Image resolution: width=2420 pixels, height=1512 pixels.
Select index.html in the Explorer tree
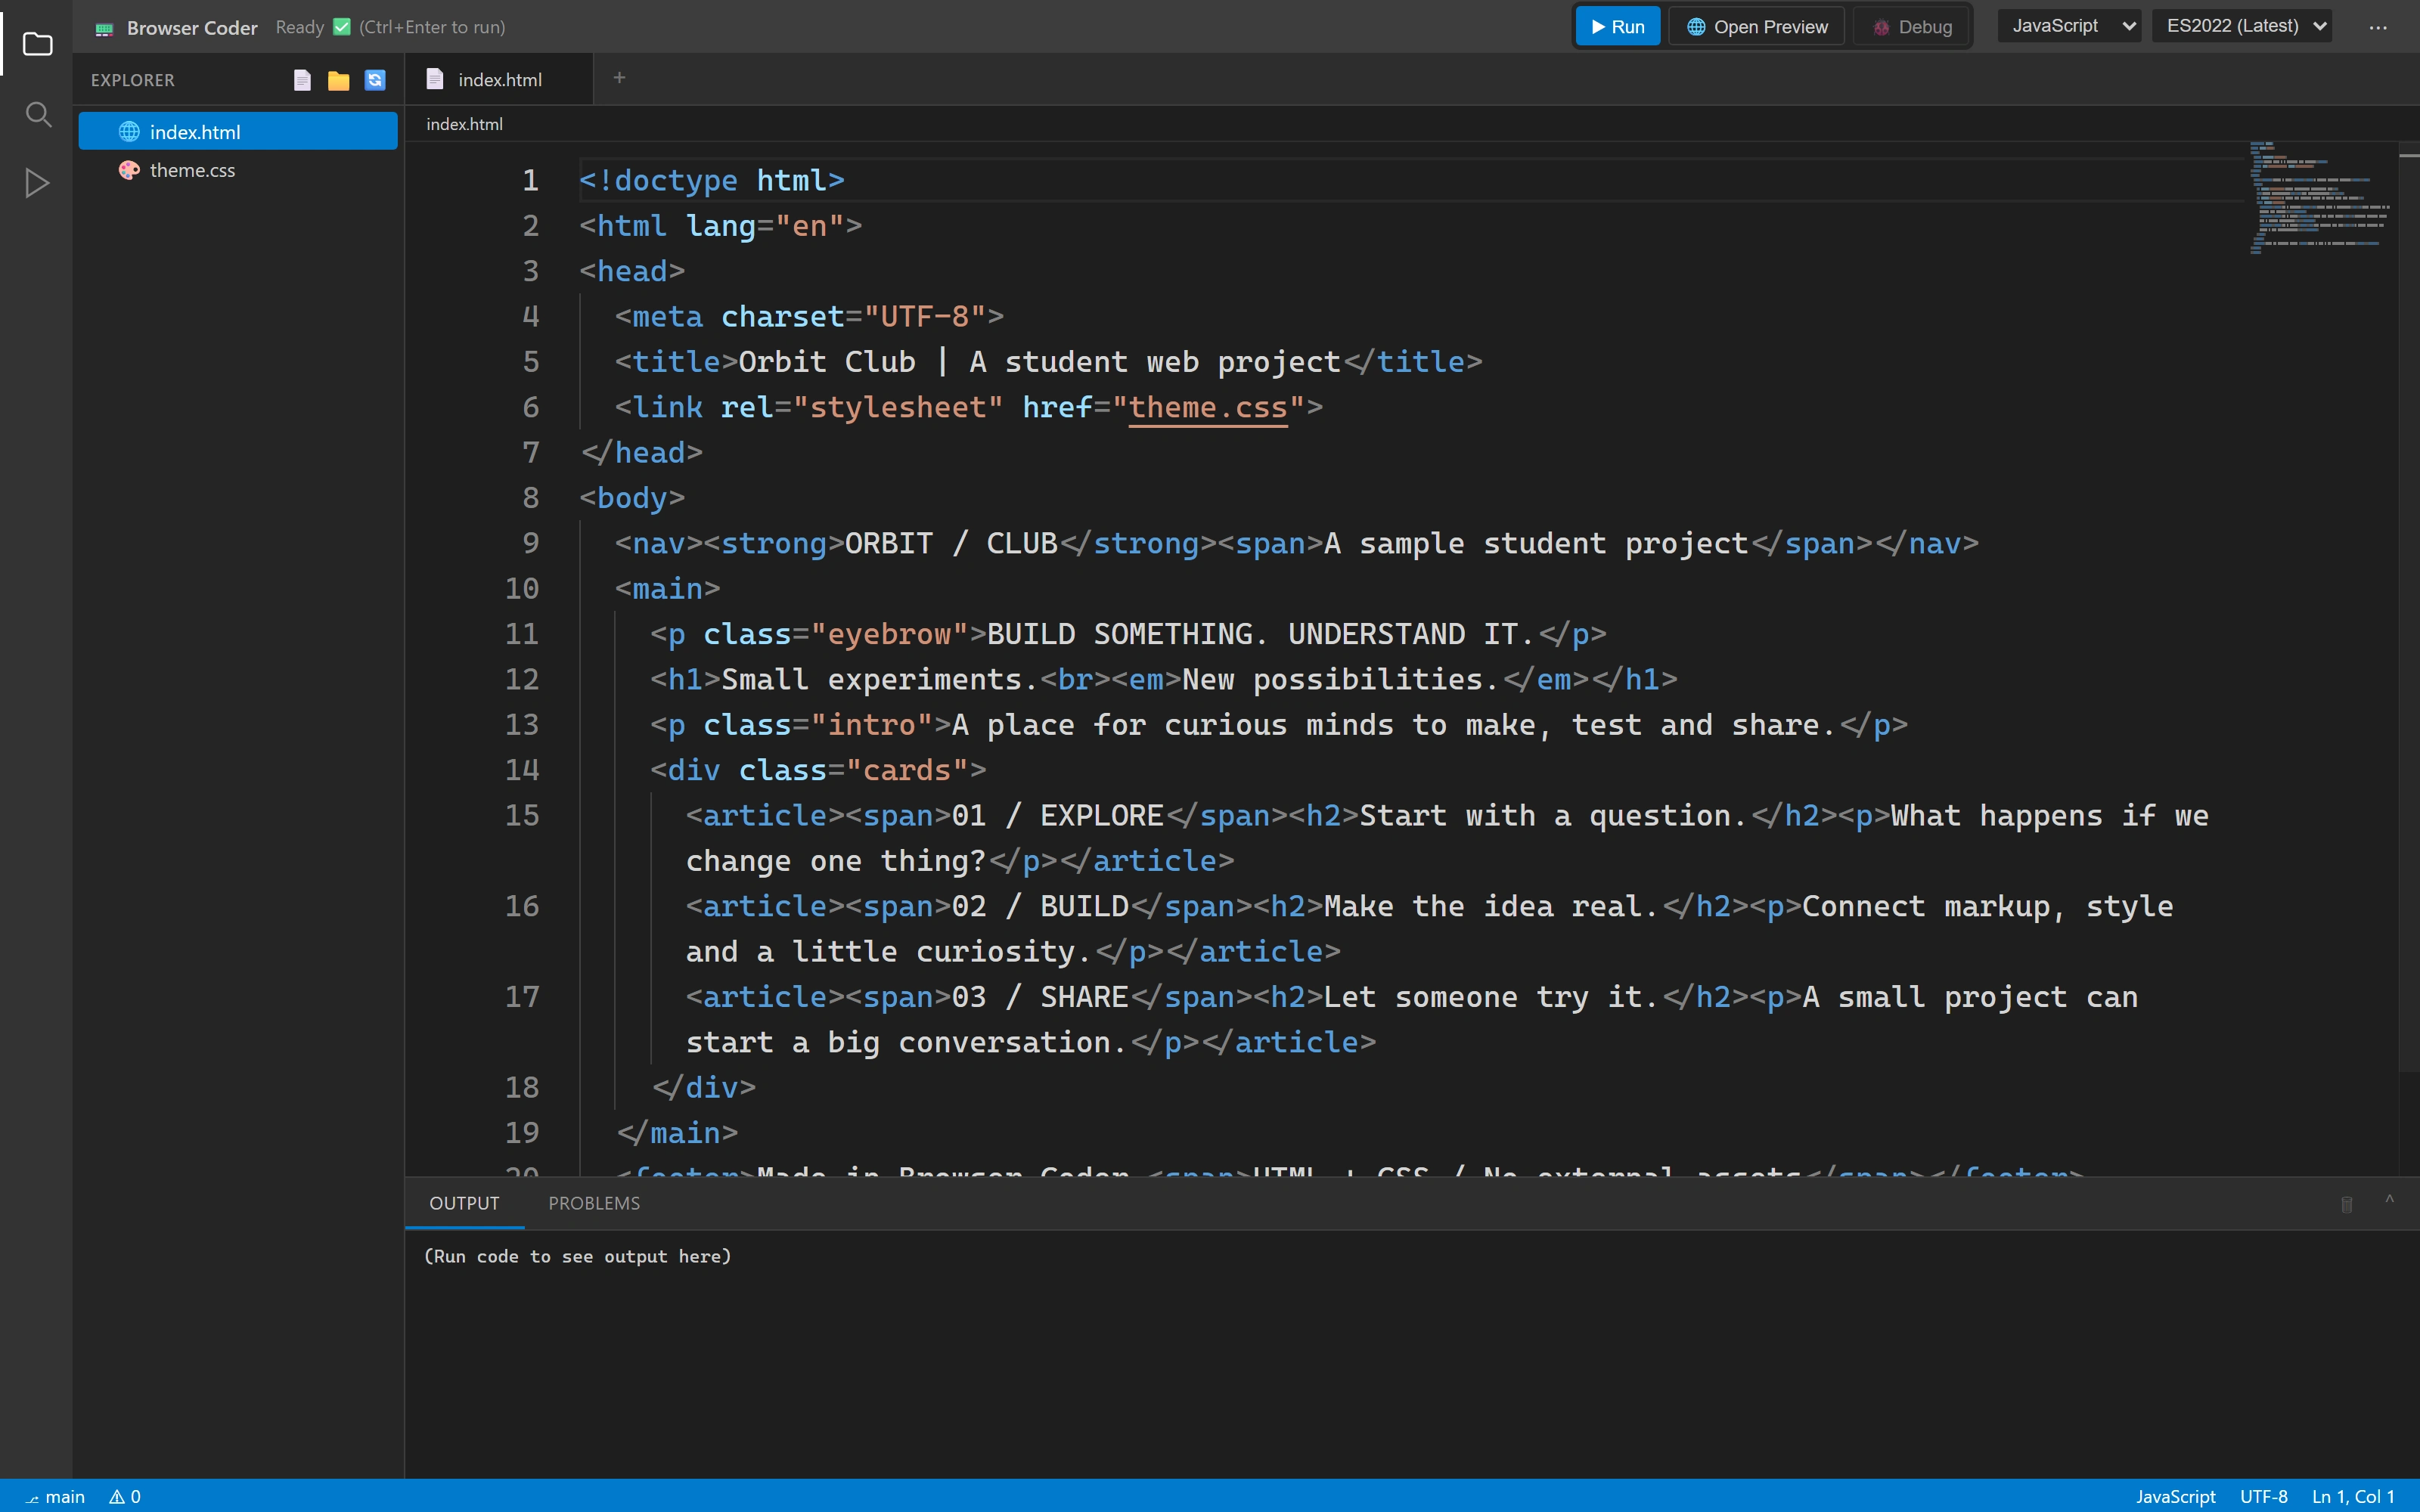tap(238, 132)
